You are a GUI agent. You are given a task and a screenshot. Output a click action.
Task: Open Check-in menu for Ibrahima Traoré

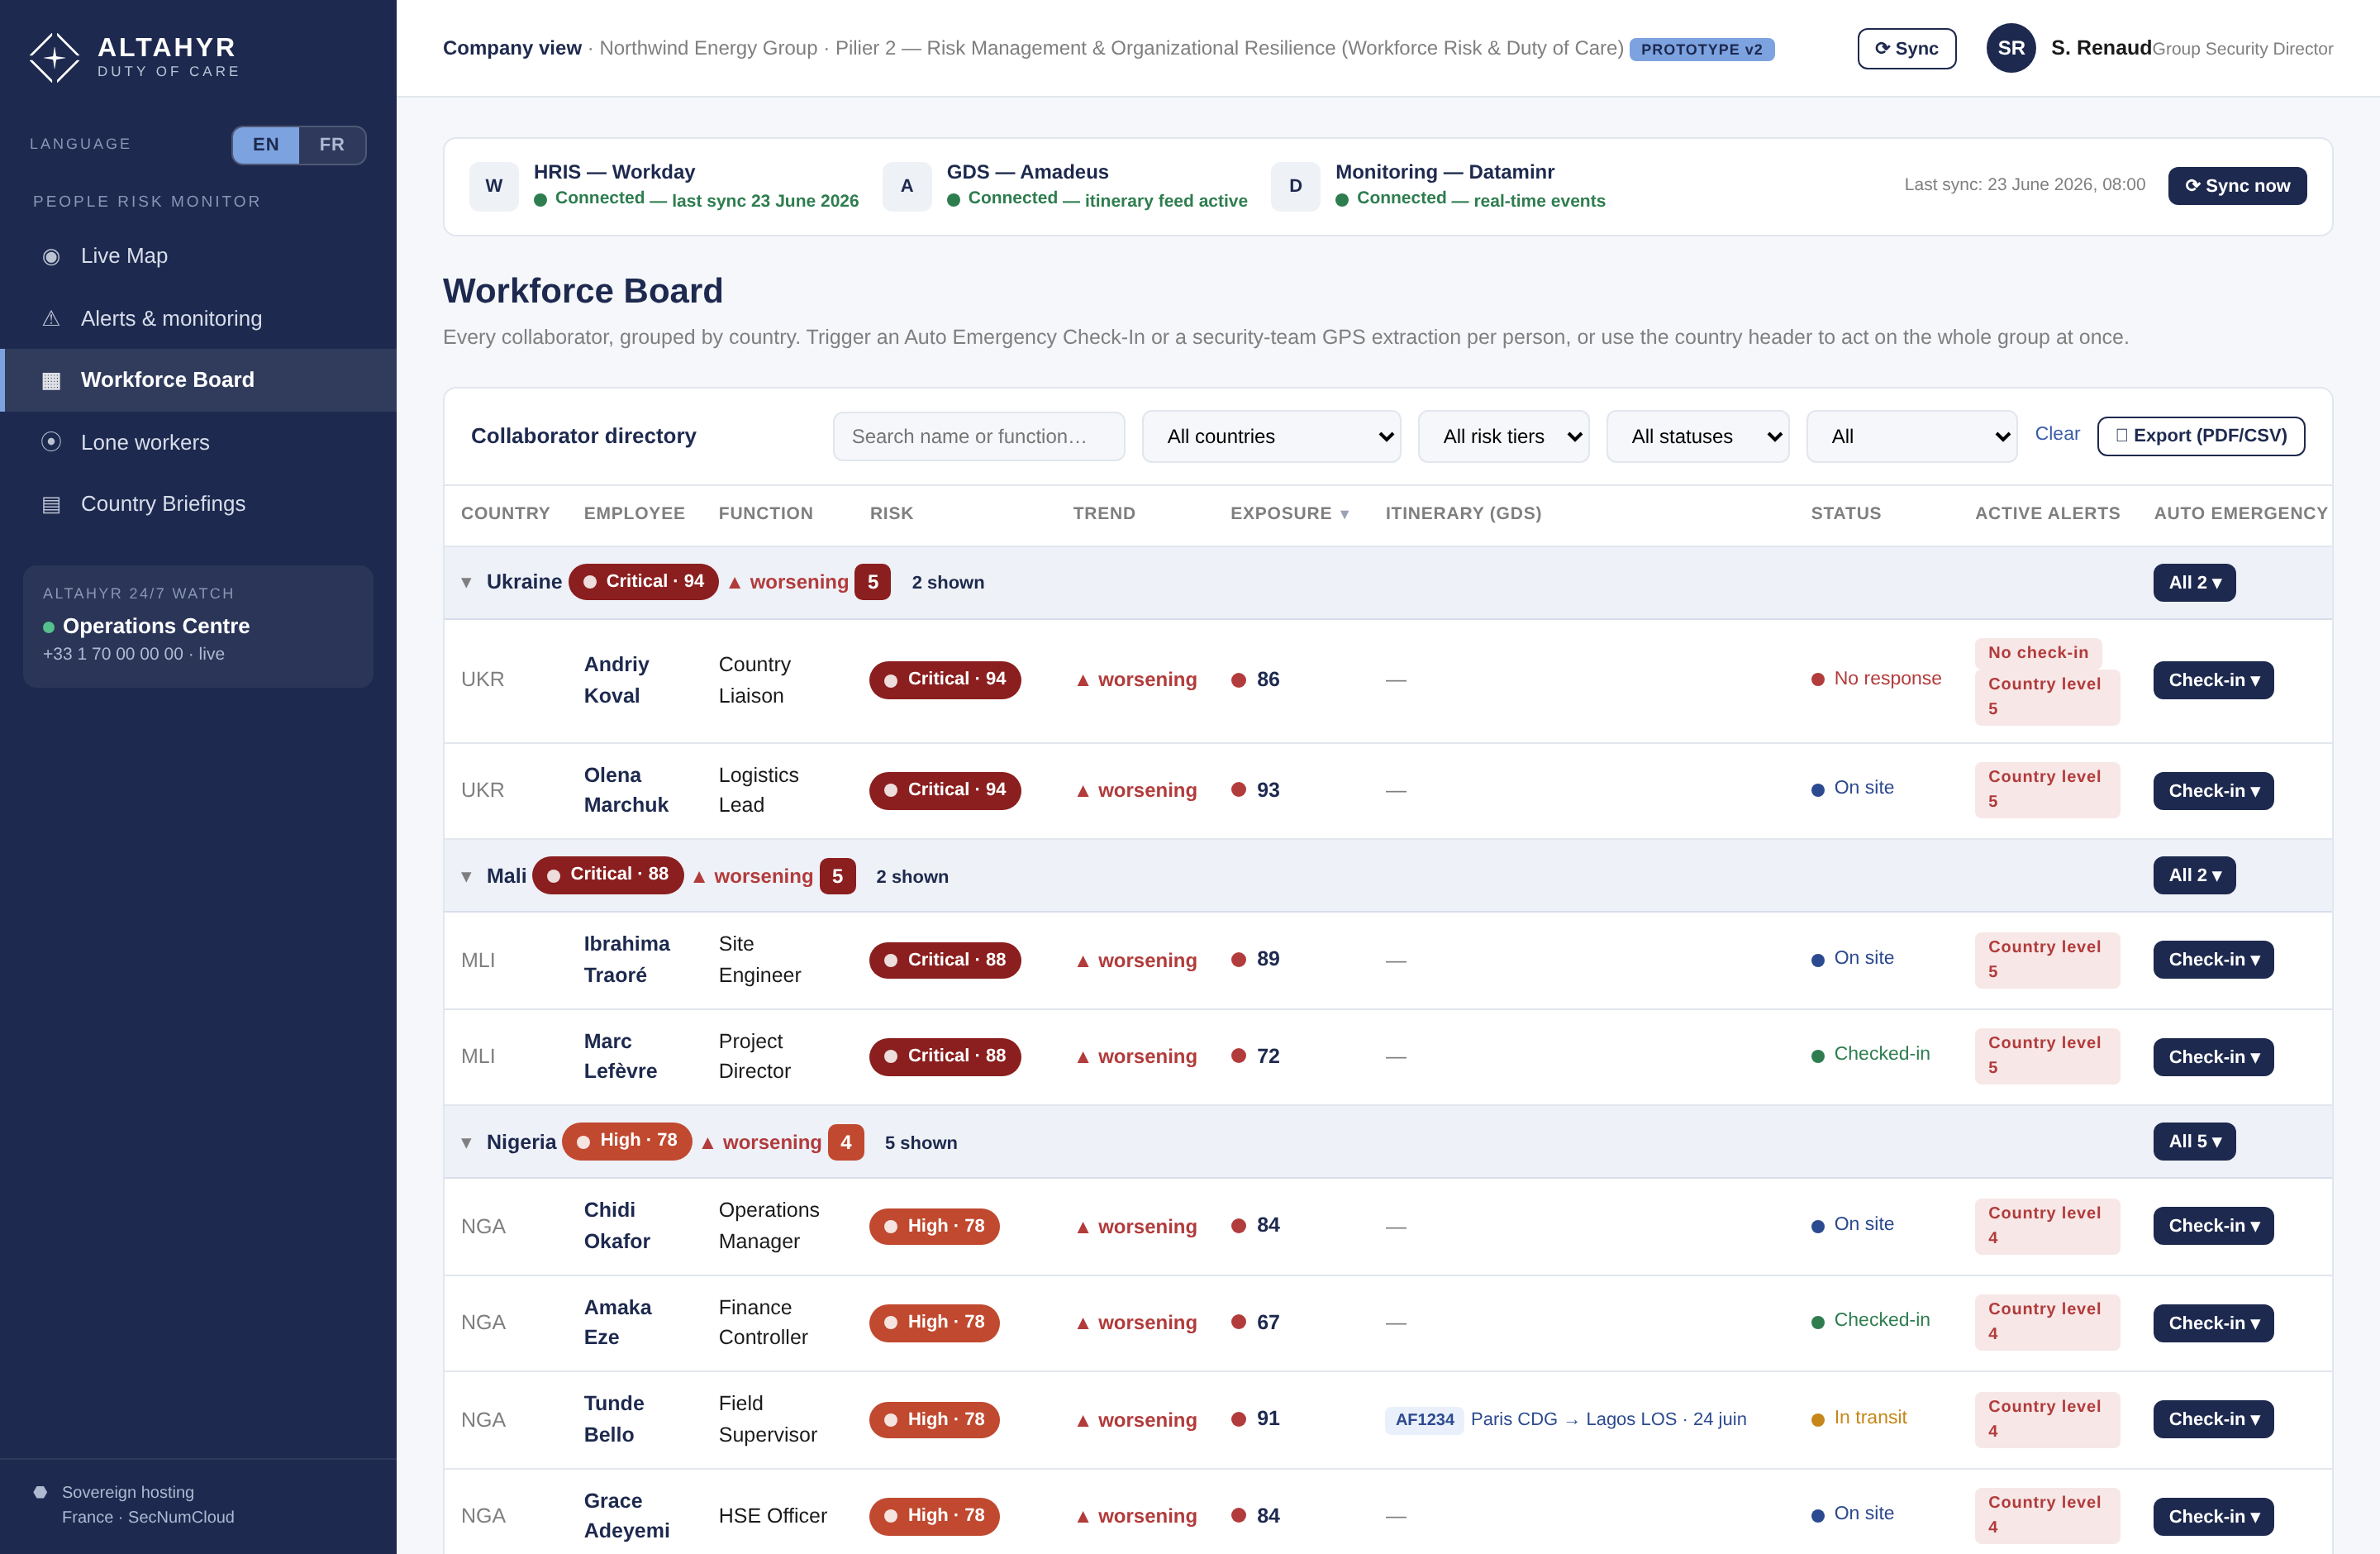coord(2213,960)
